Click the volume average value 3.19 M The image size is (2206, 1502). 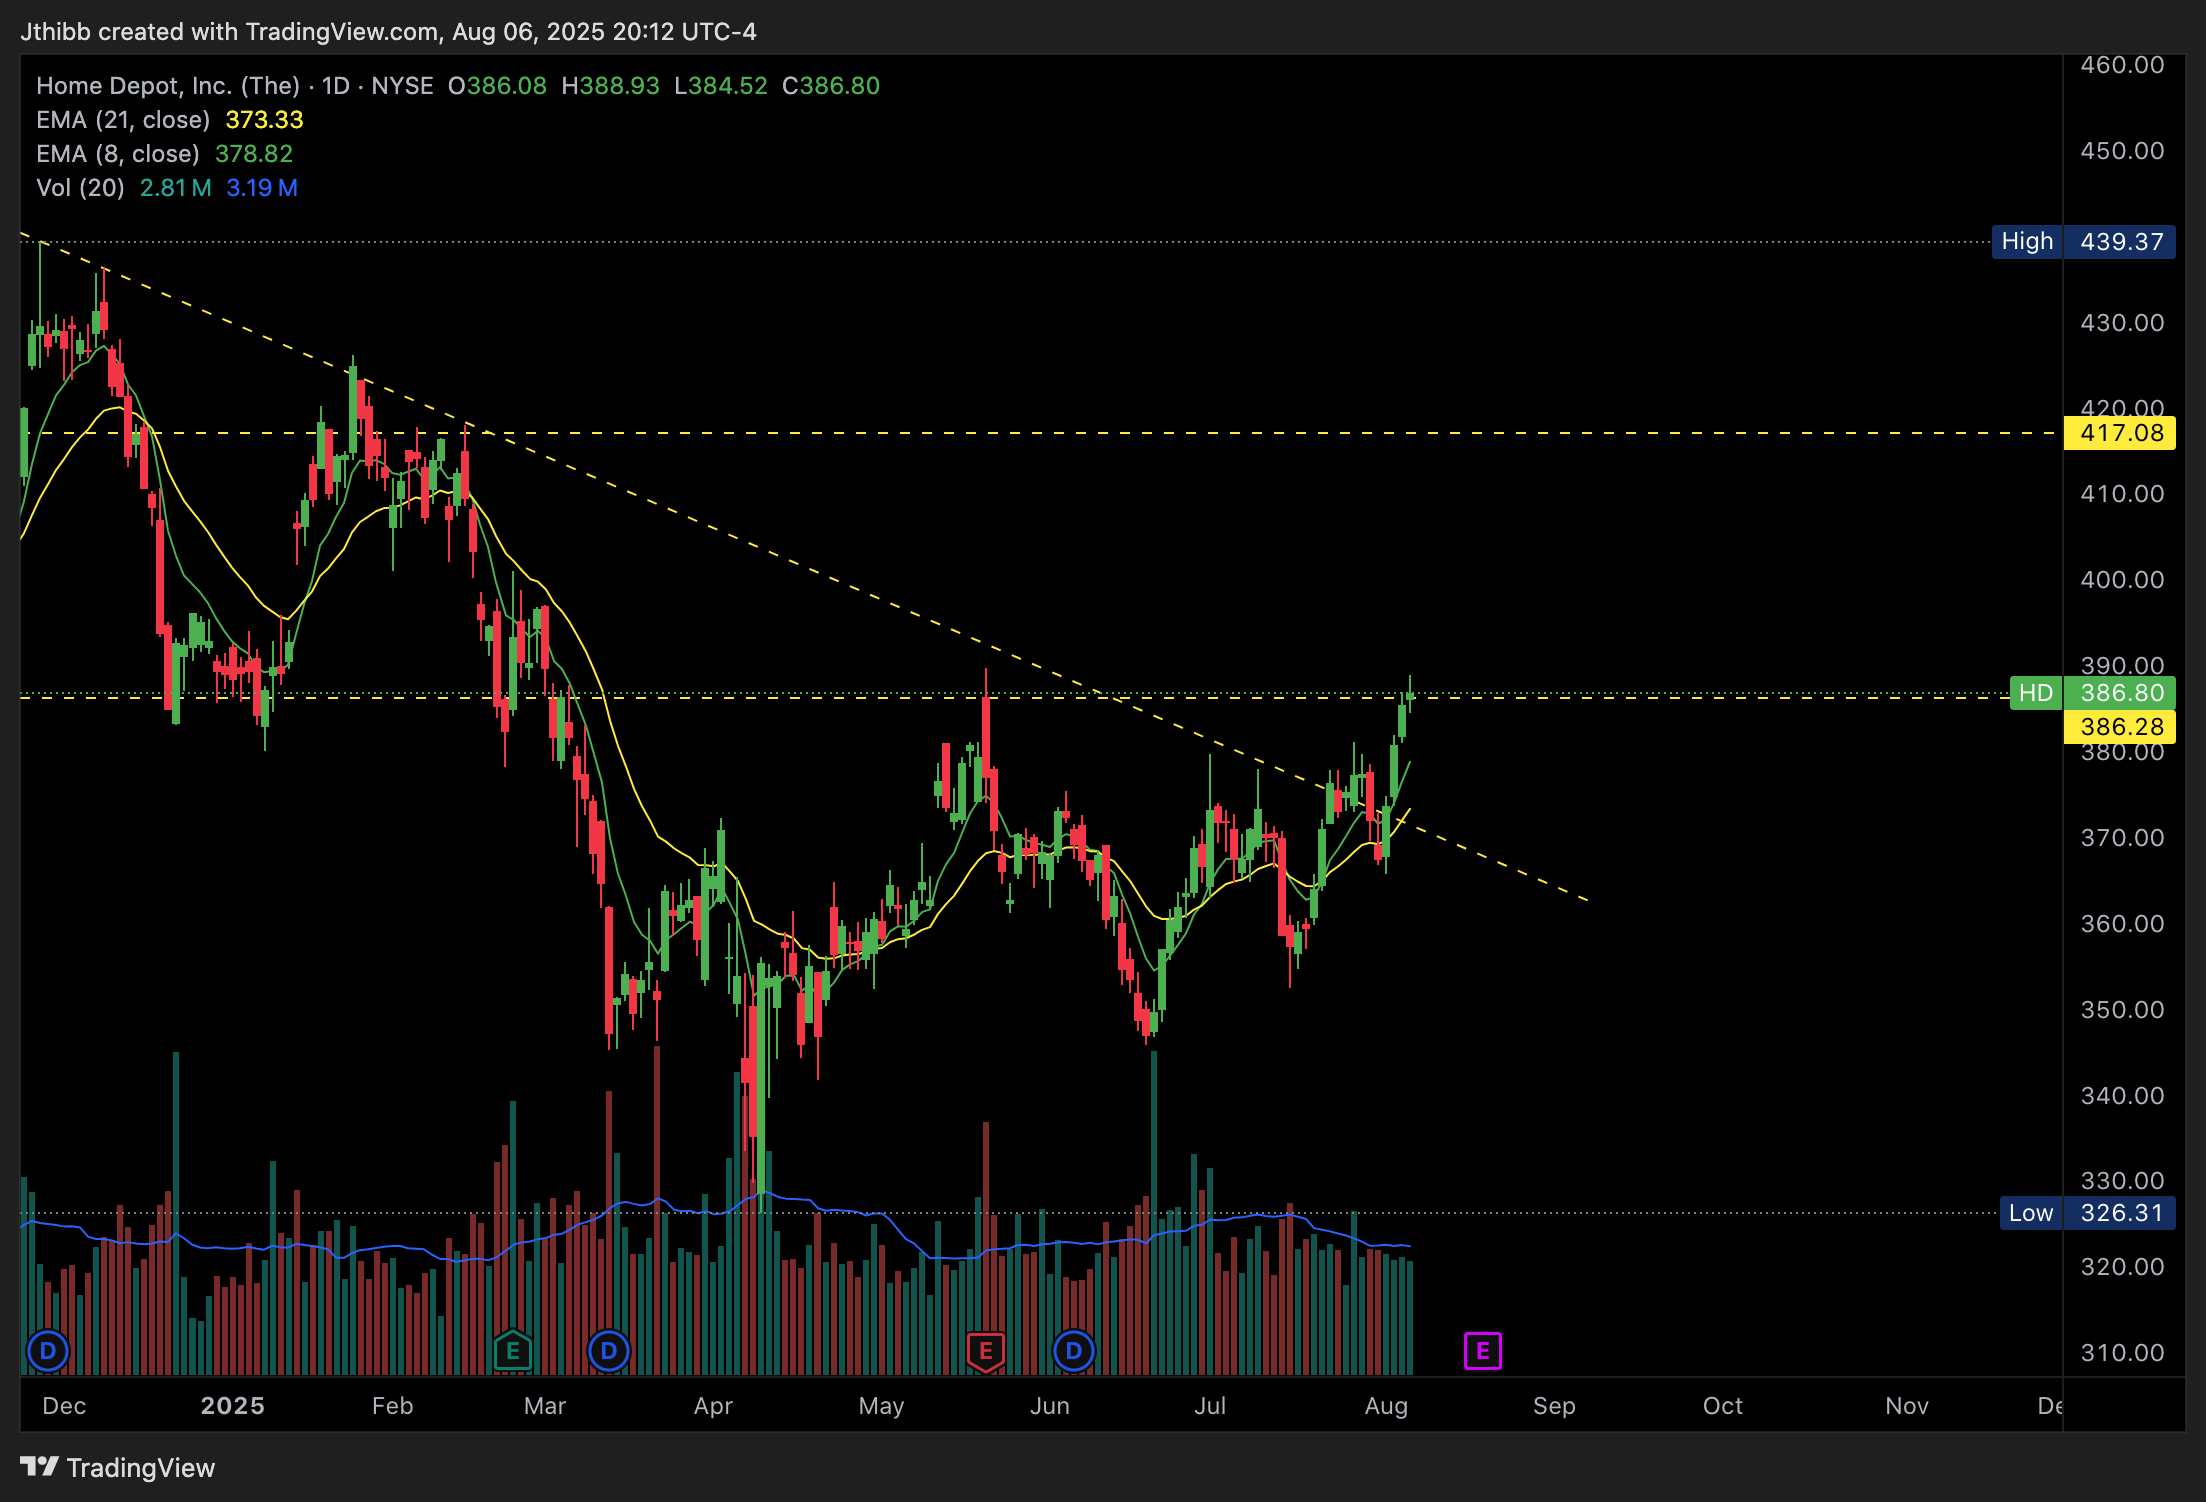click(262, 188)
